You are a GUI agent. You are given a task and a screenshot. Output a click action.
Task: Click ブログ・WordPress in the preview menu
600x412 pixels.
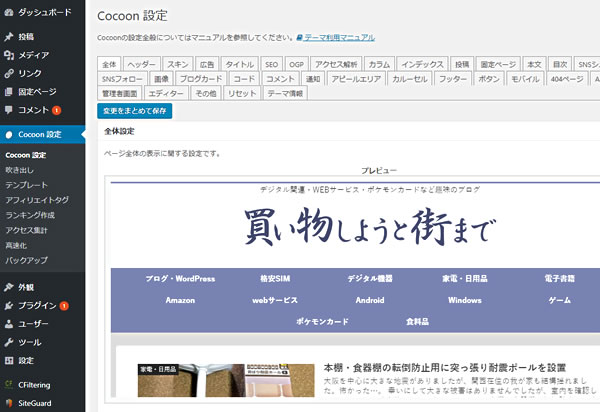[180, 278]
